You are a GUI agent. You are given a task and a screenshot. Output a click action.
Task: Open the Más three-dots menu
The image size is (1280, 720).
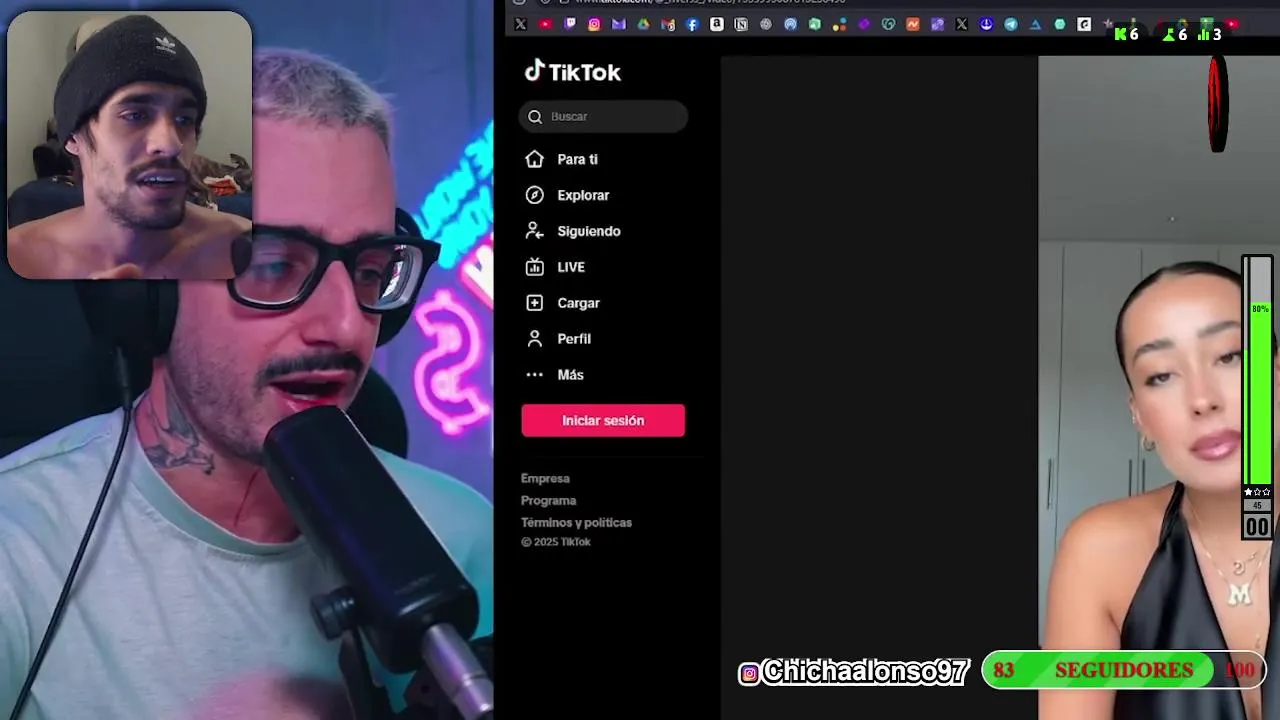coord(535,375)
